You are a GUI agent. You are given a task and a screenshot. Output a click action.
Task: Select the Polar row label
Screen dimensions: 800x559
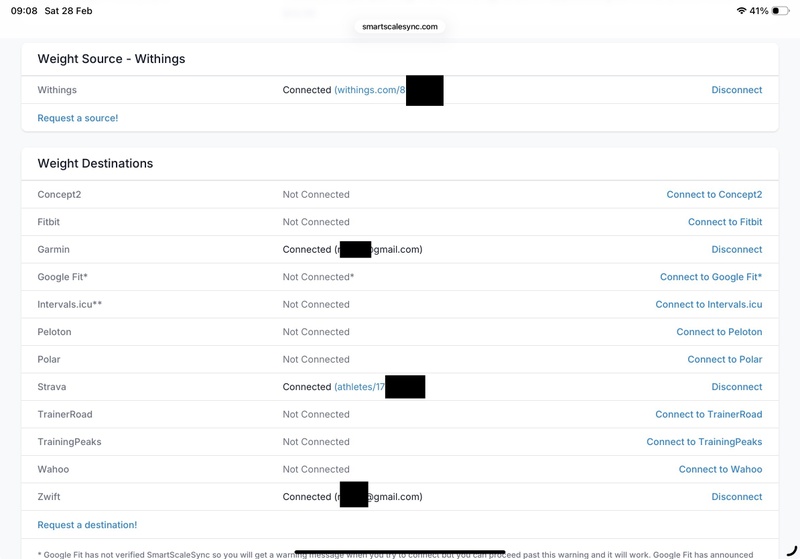pos(48,360)
